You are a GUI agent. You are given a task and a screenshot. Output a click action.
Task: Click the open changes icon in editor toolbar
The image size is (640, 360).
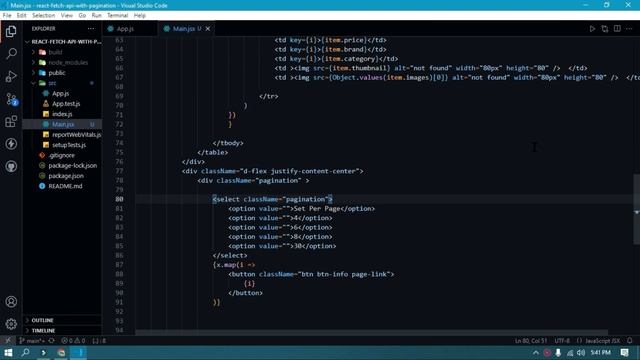[604, 29]
